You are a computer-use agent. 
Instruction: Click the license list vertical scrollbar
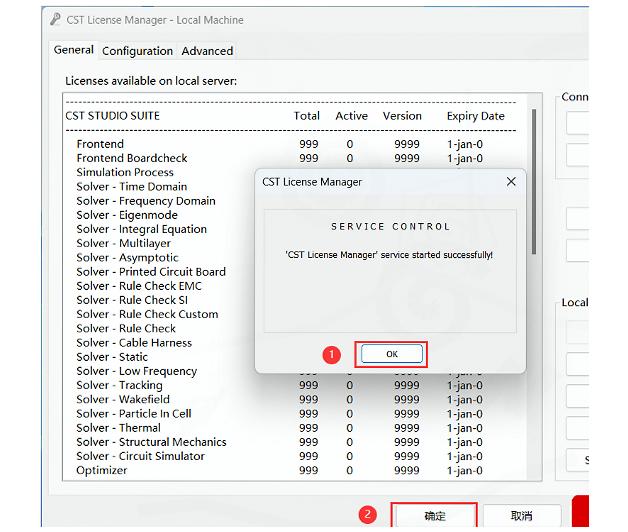coord(533,181)
